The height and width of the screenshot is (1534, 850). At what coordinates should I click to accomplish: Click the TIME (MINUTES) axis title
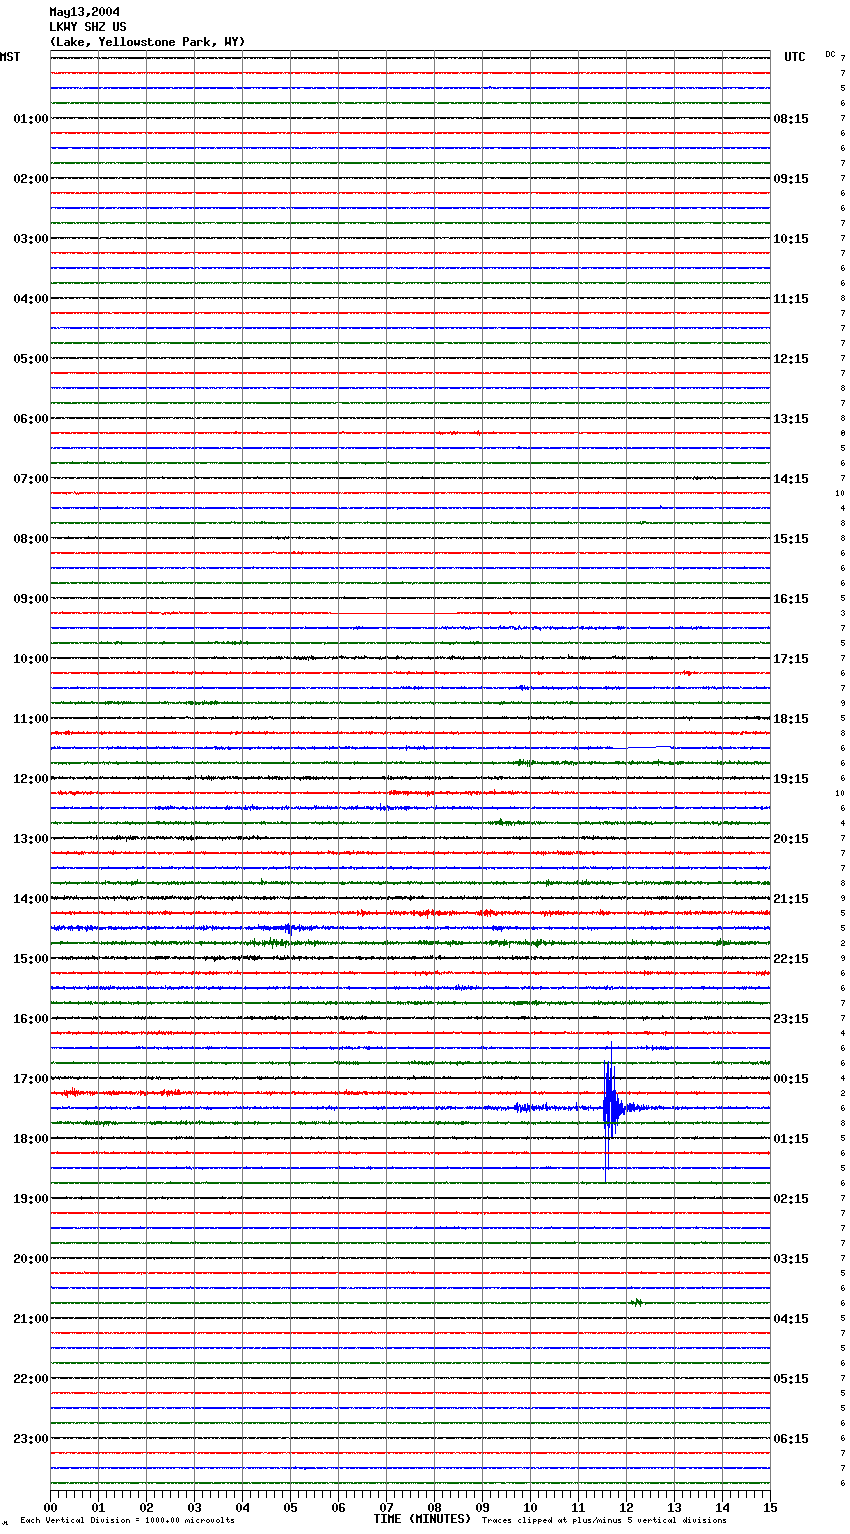[x=422, y=1519]
